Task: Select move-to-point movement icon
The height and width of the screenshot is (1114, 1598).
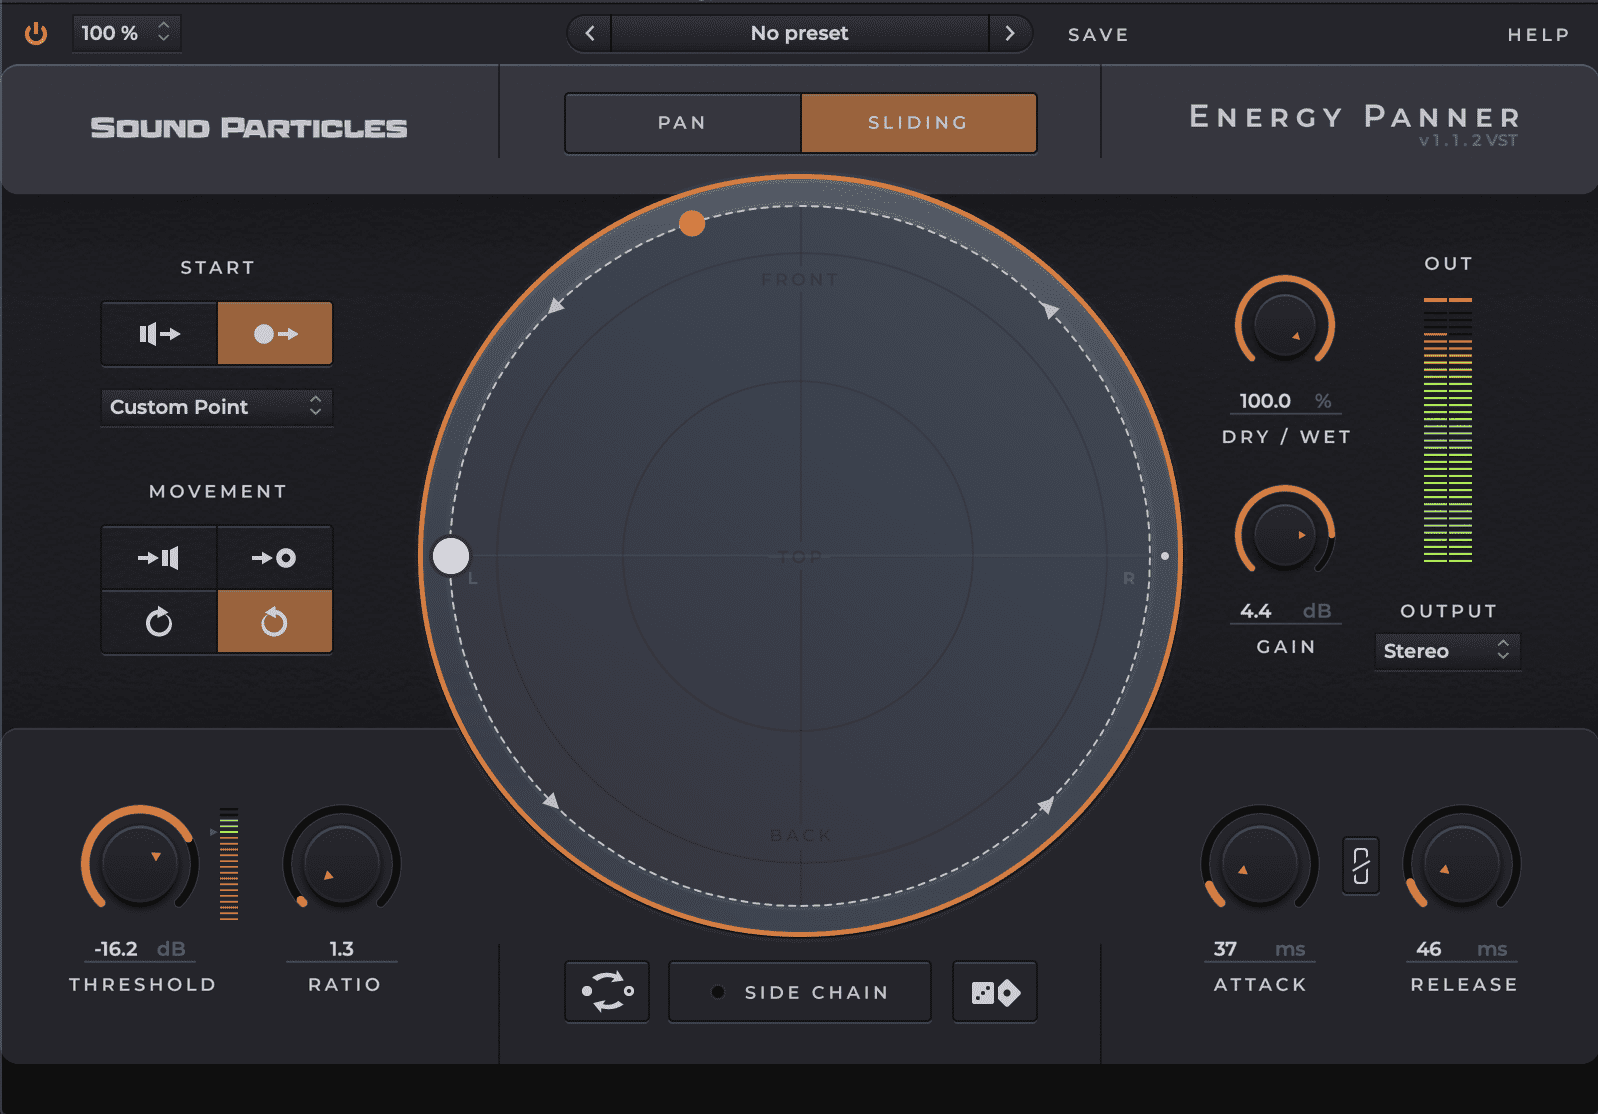Action: [275, 558]
